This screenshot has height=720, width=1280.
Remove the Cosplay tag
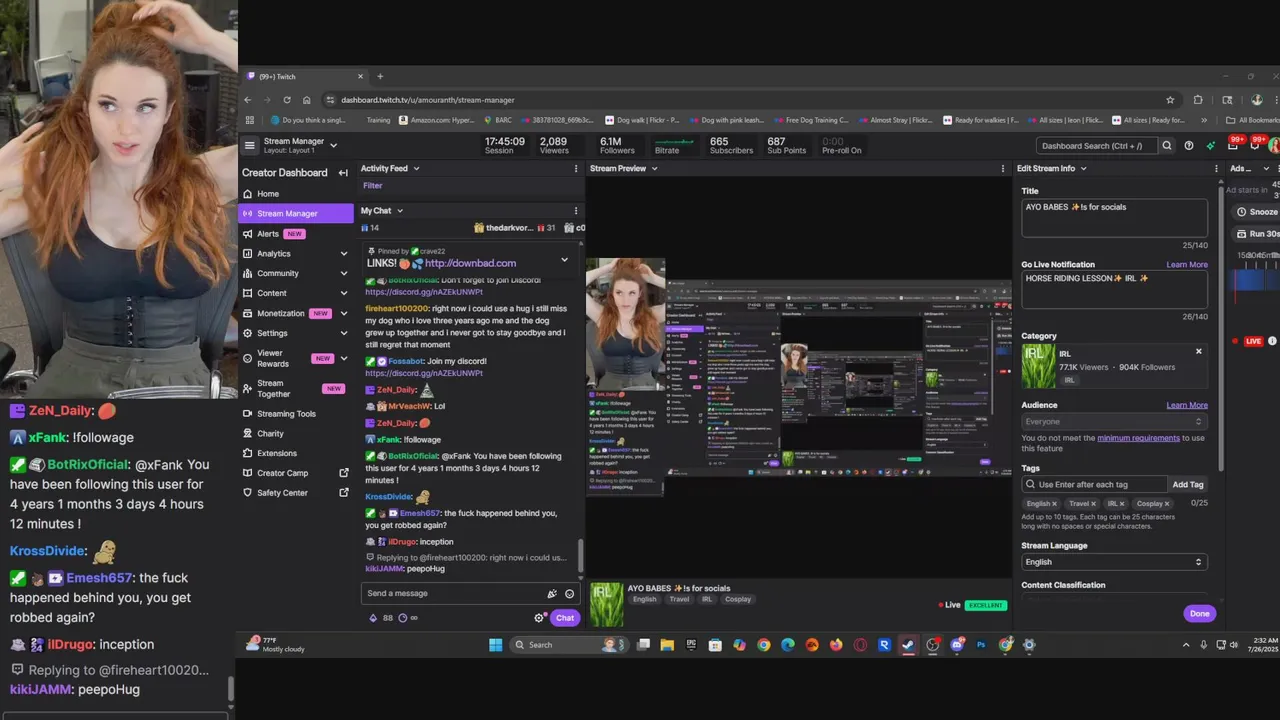pos(1167,504)
